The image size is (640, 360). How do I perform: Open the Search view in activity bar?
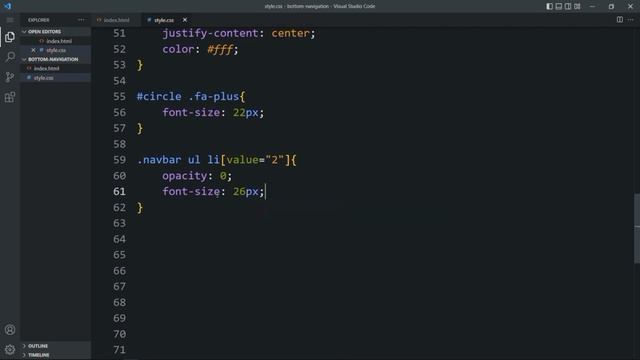[10, 57]
